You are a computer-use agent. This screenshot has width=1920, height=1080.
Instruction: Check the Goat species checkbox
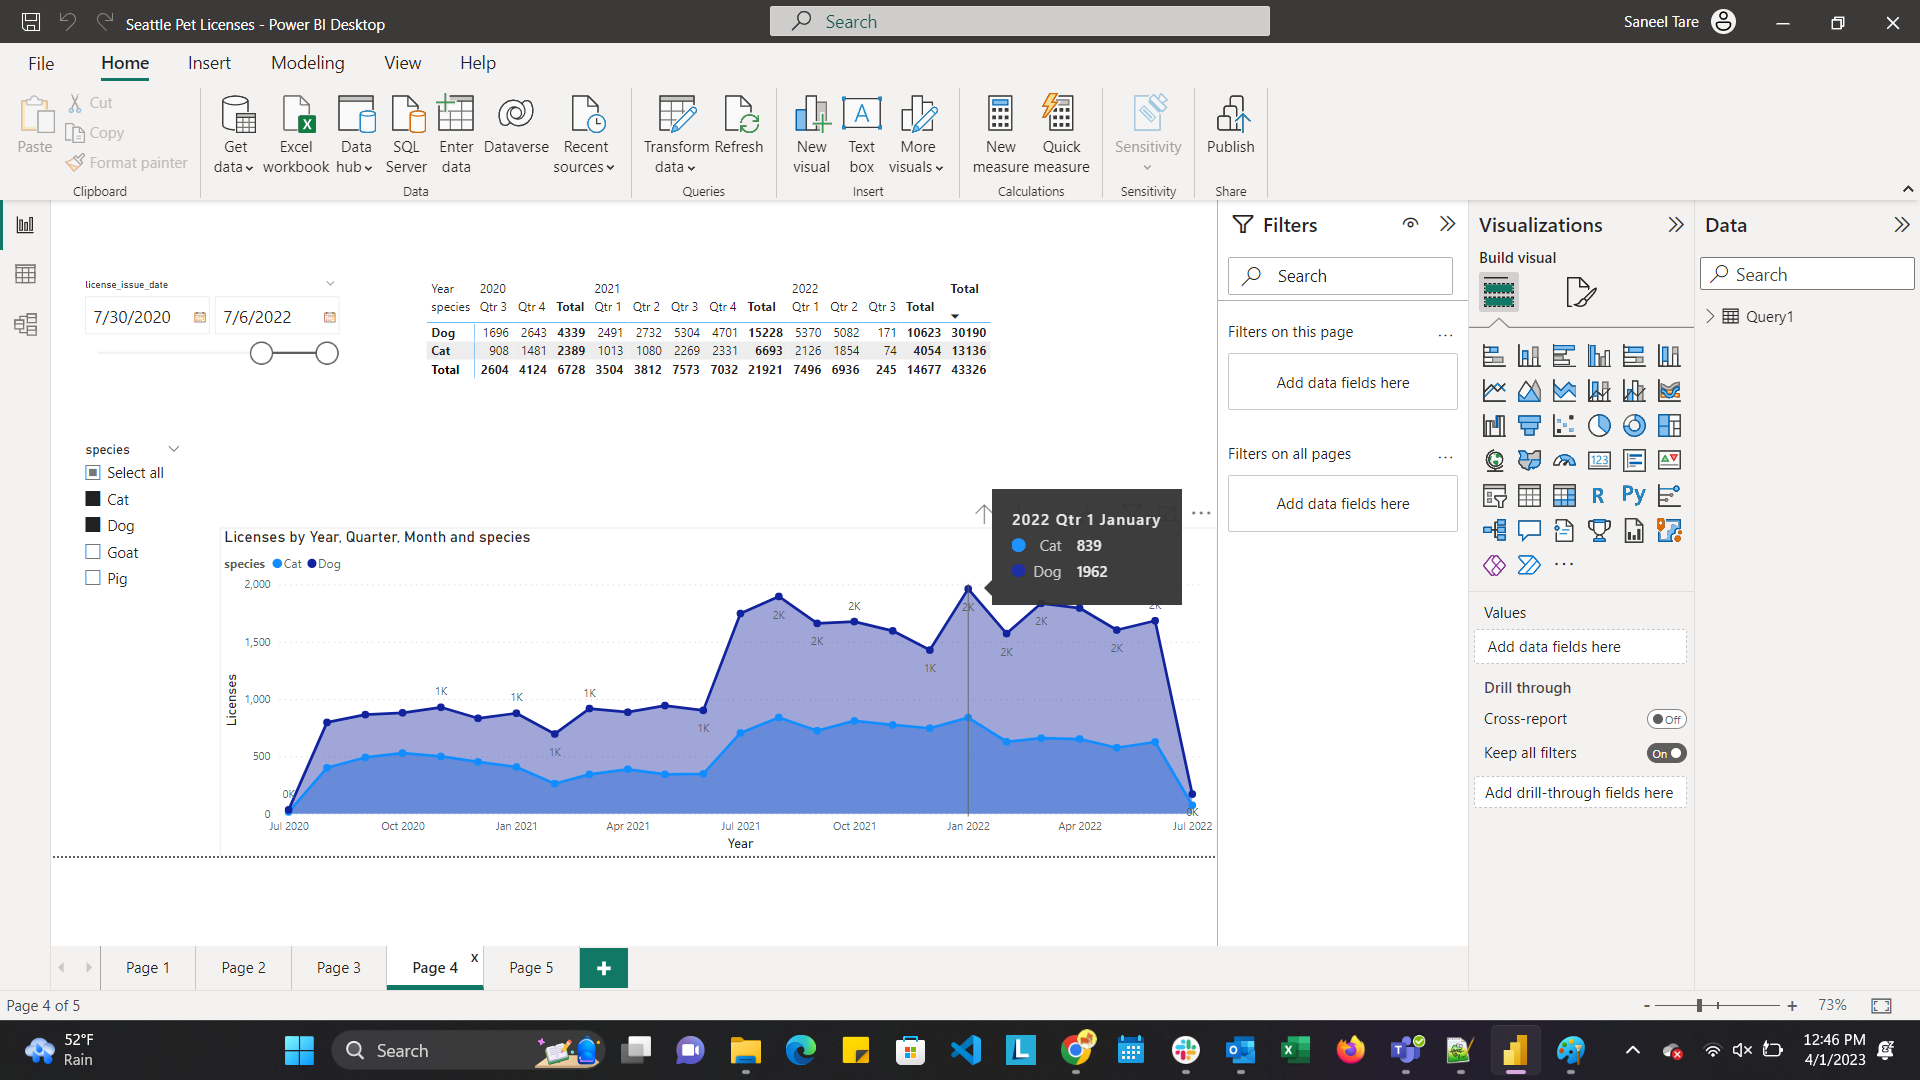pos(92,551)
